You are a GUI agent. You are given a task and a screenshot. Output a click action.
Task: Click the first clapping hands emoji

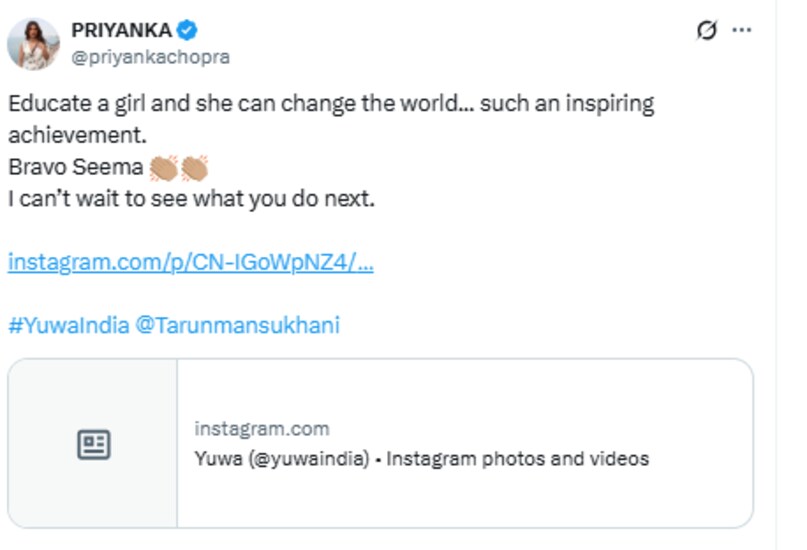[162, 167]
